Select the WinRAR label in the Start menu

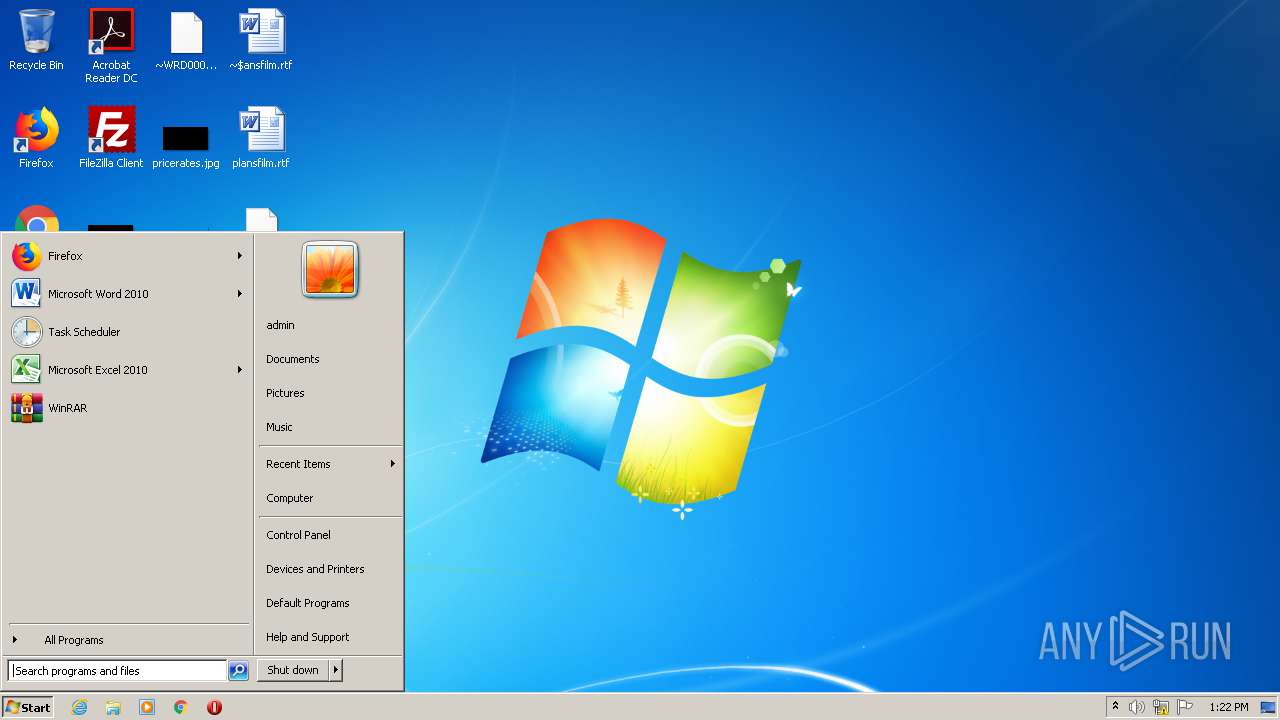pyautogui.click(x=67, y=408)
